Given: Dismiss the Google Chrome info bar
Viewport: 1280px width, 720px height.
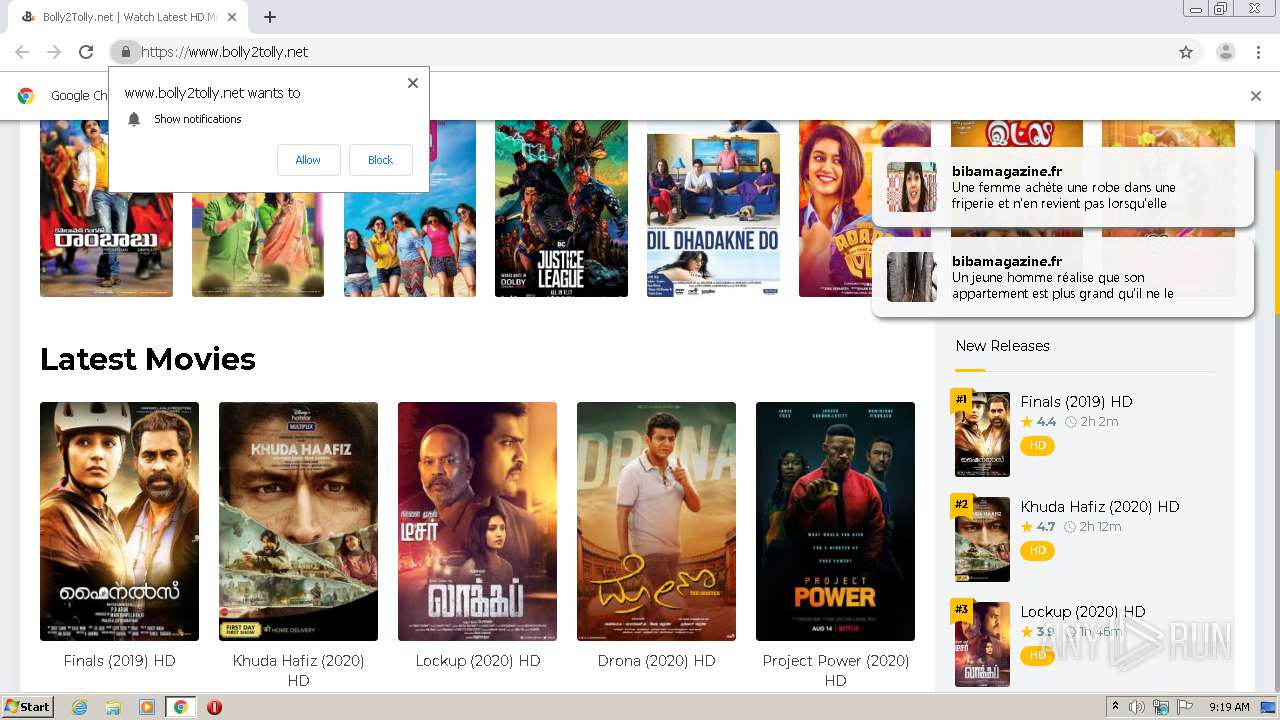Looking at the screenshot, I should click(x=1255, y=96).
